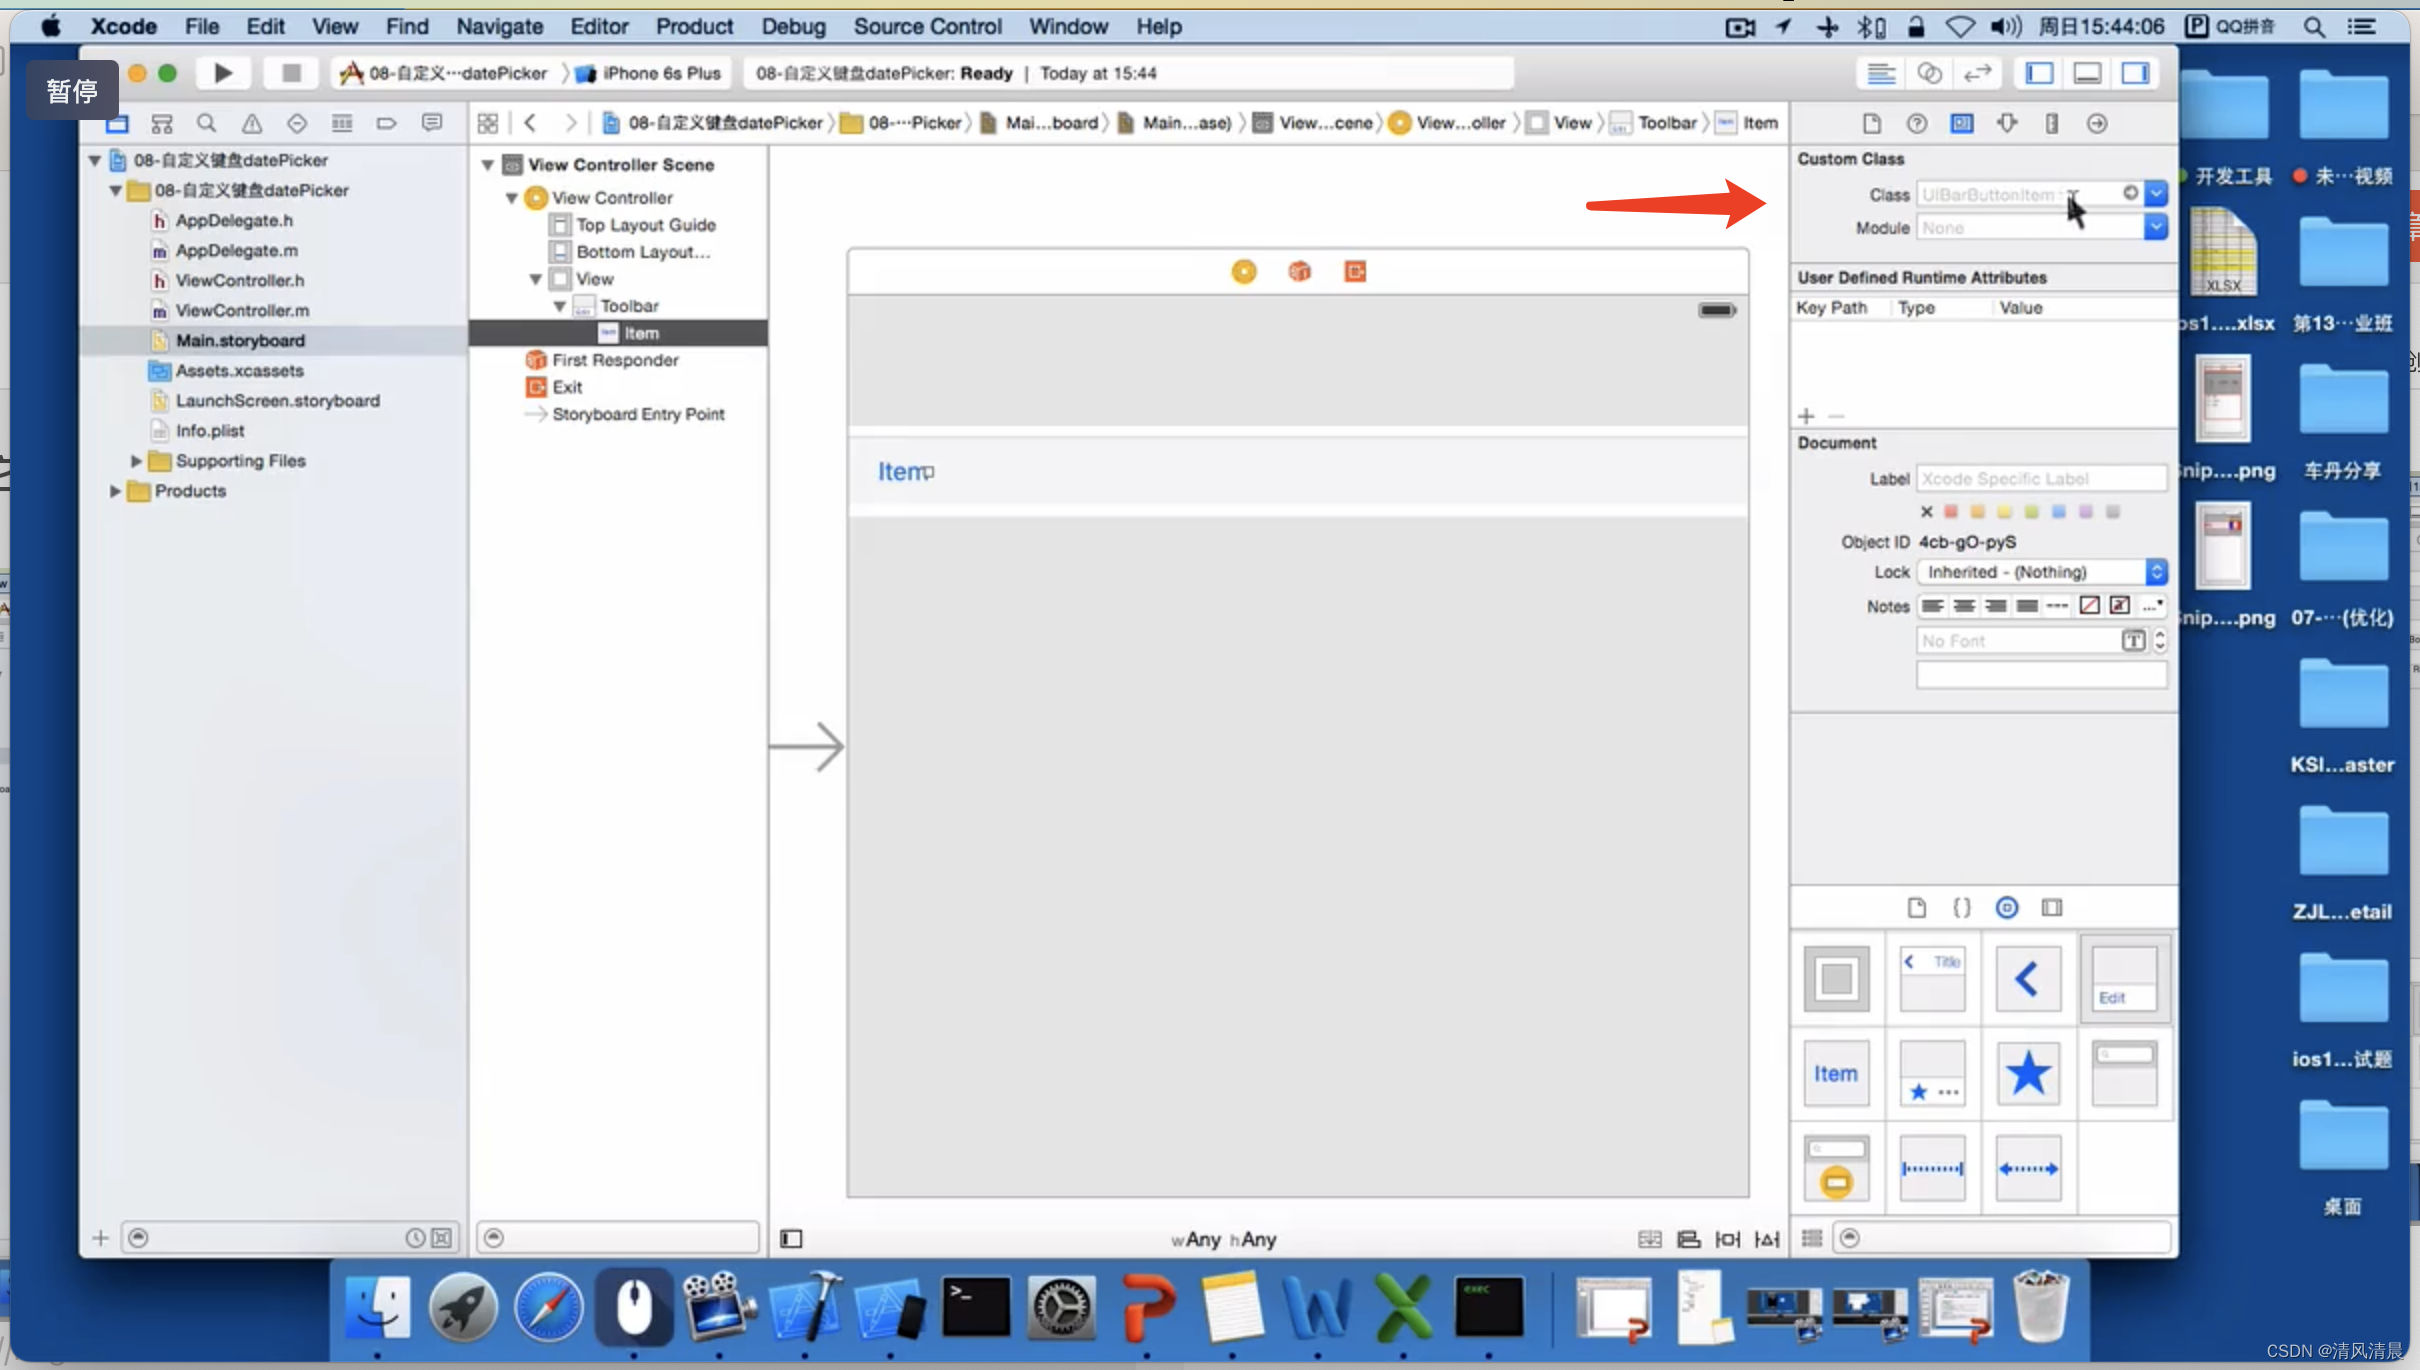
Task: Show the Attributes inspector
Action: [x=2007, y=124]
